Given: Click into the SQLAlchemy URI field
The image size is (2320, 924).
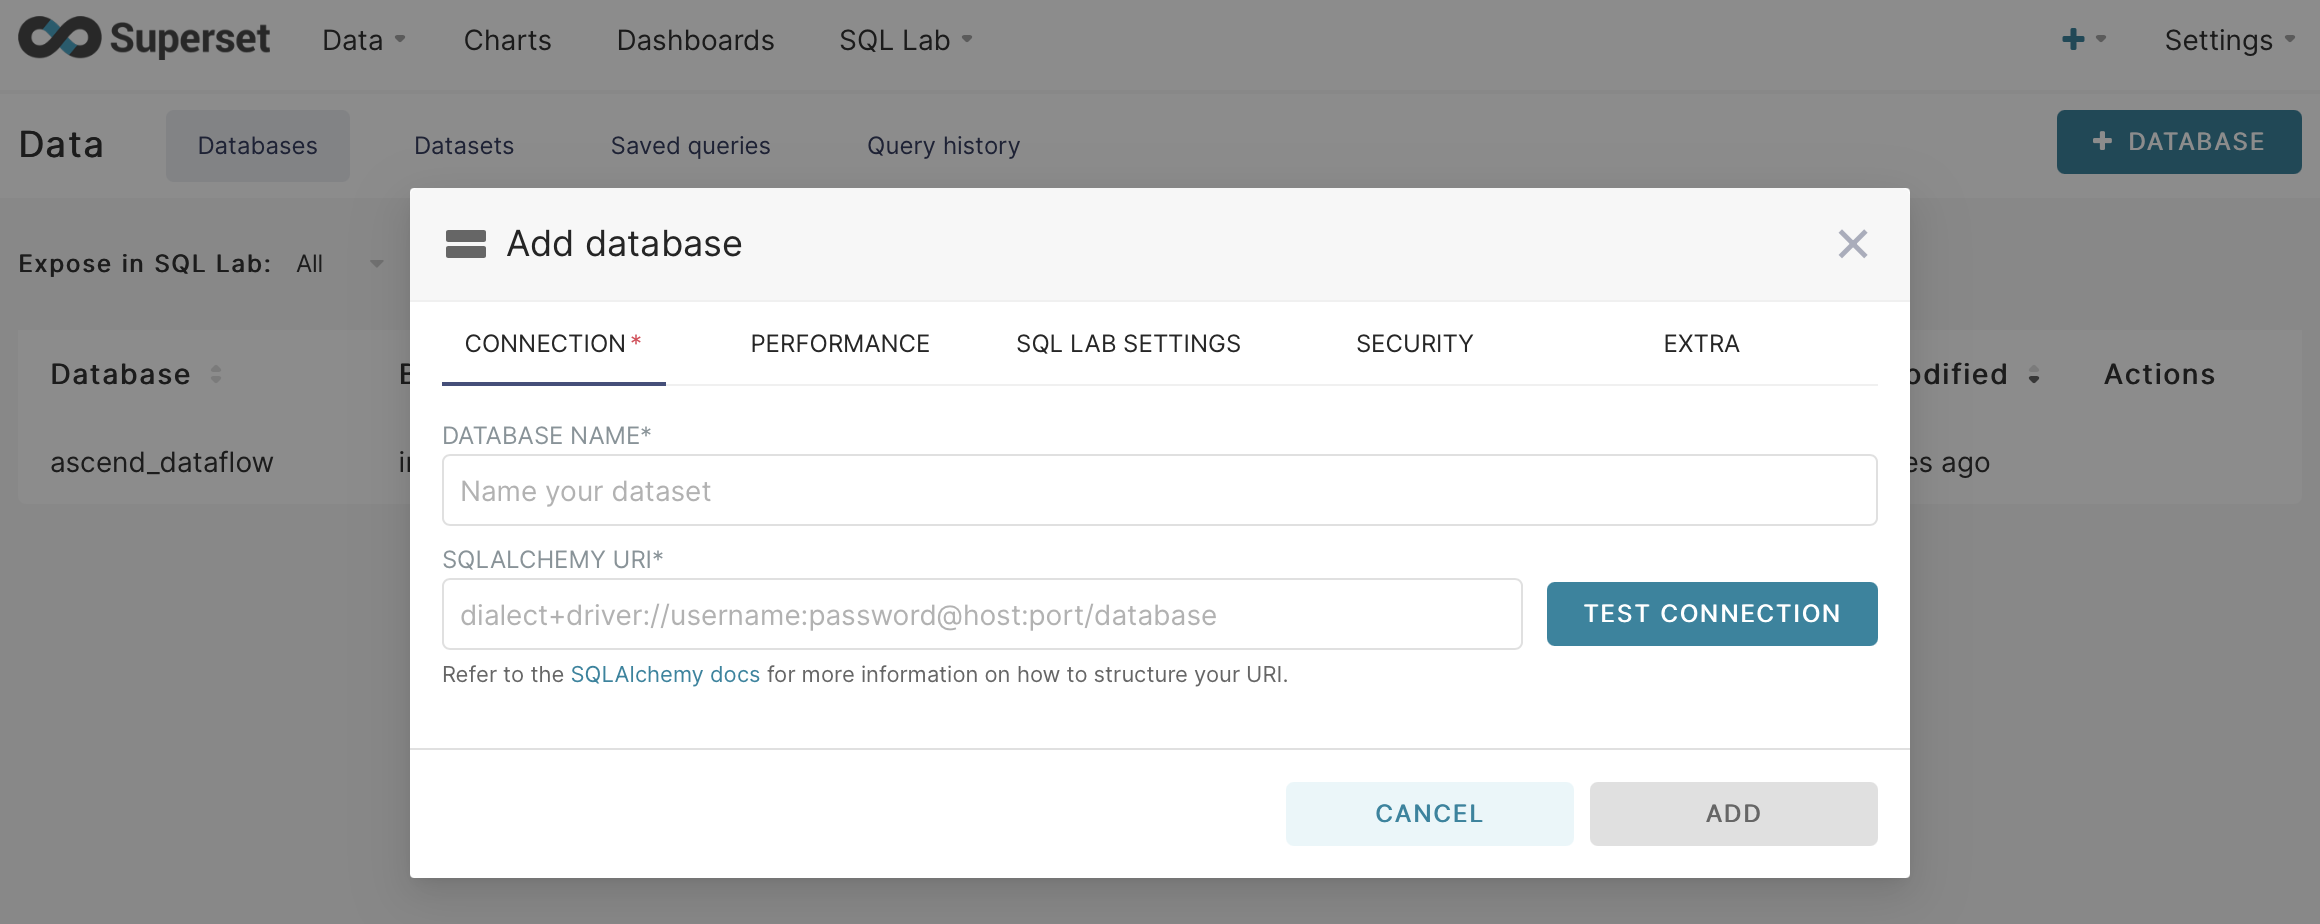Looking at the screenshot, I should [982, 615].
